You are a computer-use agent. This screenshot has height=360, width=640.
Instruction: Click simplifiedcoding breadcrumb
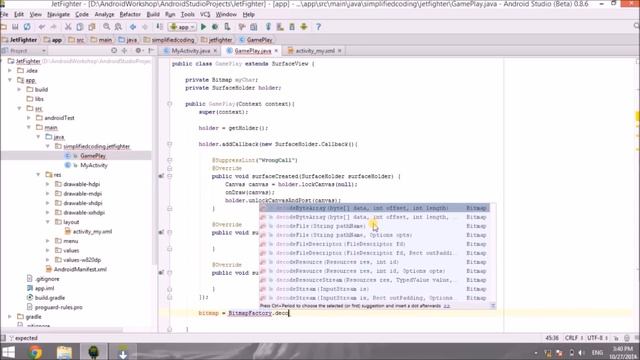coord(172,40)
